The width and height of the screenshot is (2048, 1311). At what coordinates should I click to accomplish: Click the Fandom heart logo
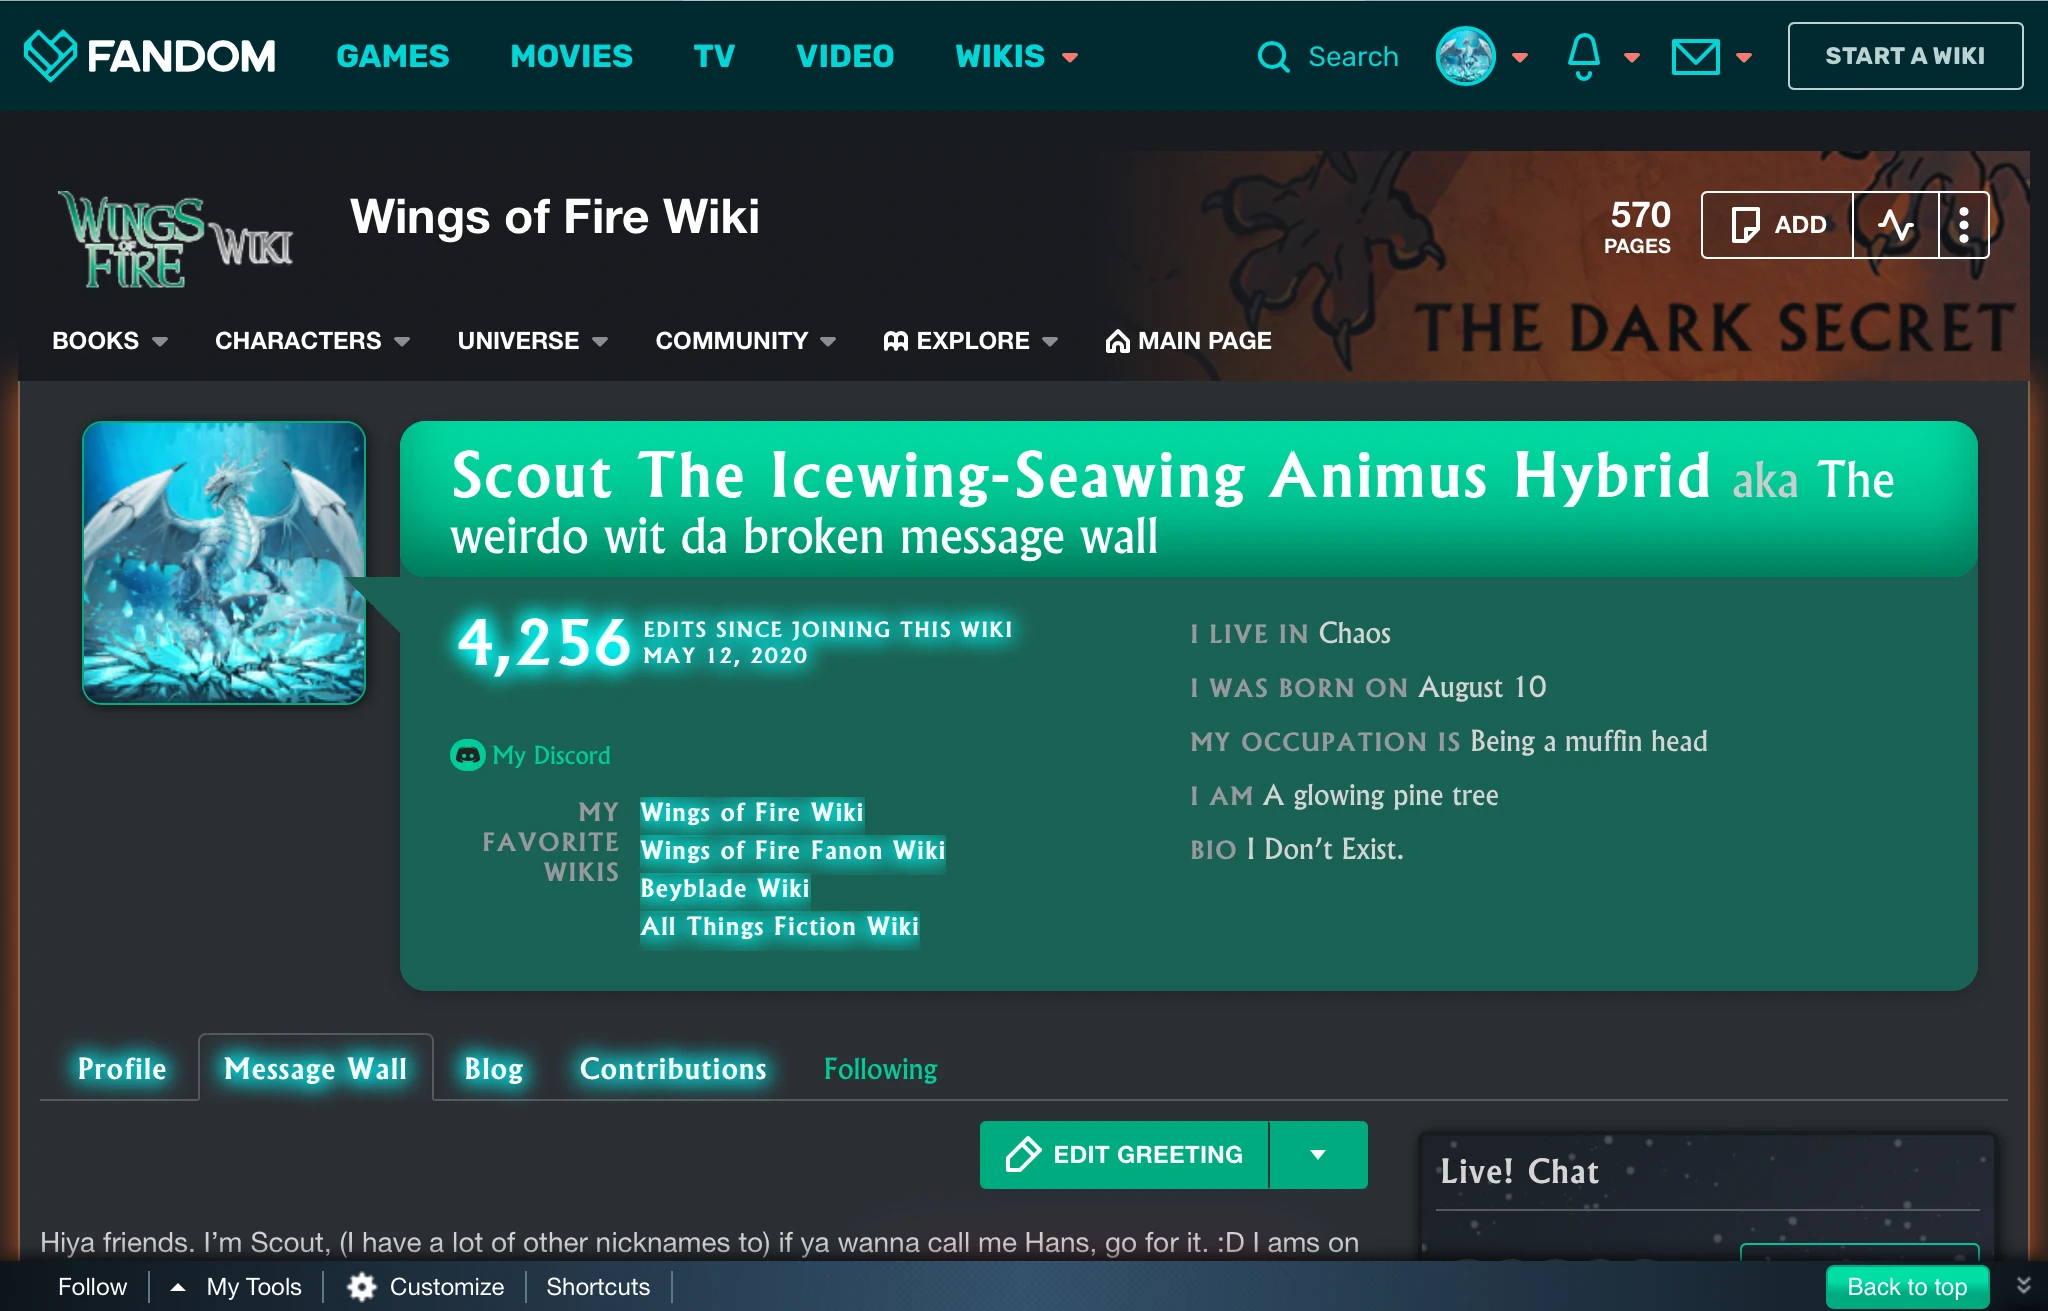coord(50,55)
